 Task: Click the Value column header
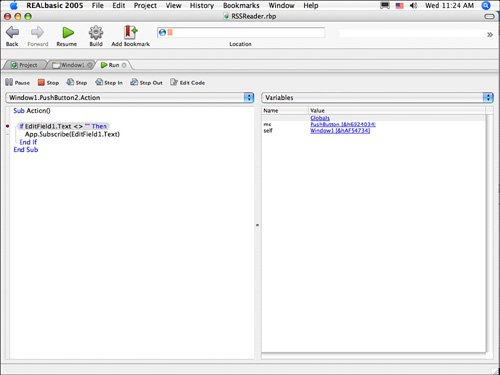point(397,110)
